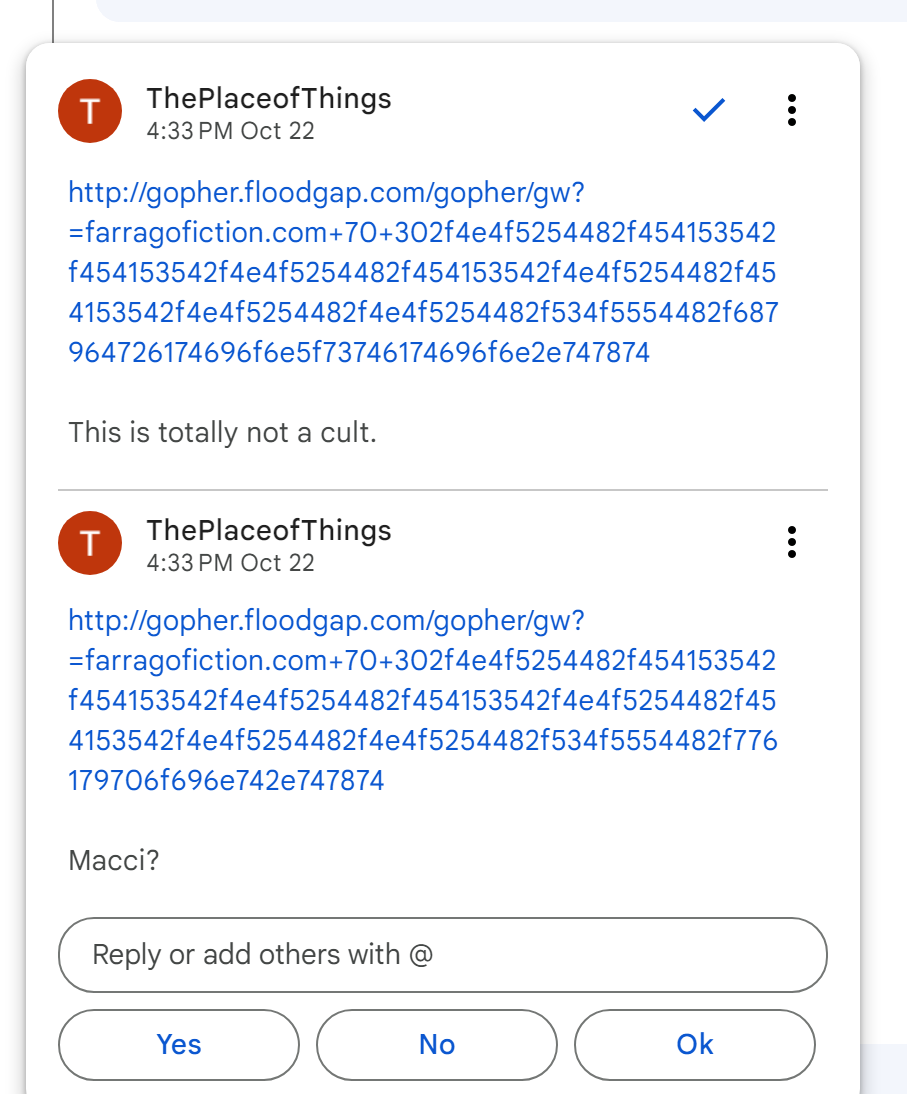Focus the 'Reply or add others with @' field

443,955
